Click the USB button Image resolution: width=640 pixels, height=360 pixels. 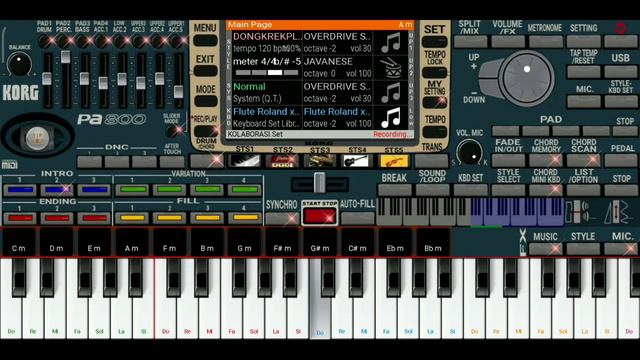tap(621, 71)
